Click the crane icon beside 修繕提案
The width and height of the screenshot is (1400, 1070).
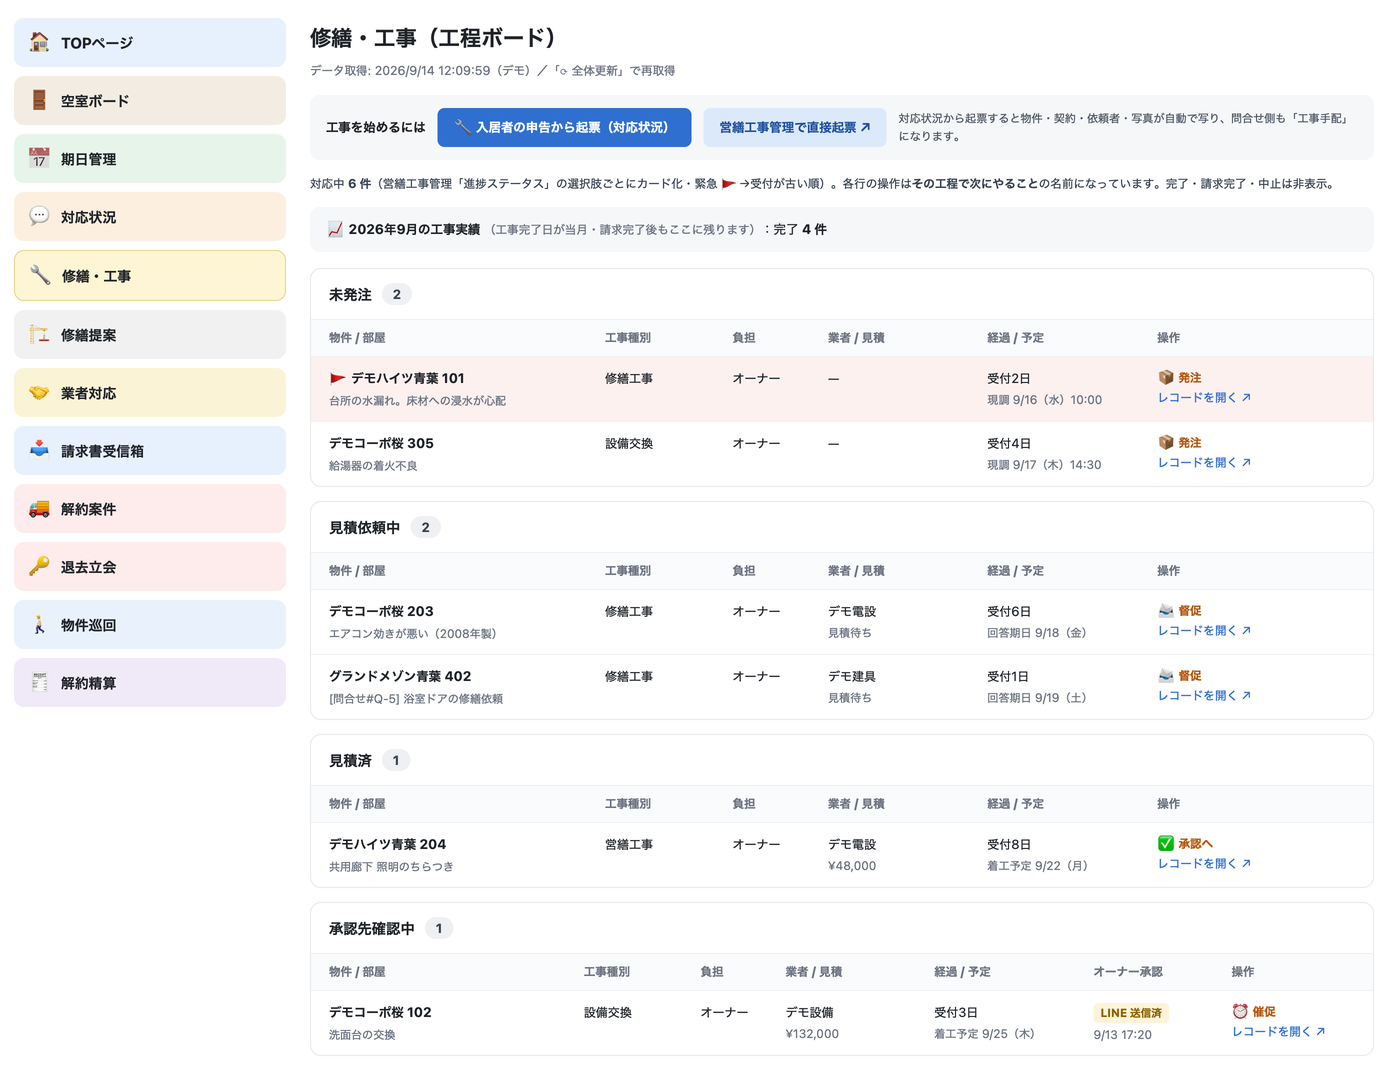[39, 334]
